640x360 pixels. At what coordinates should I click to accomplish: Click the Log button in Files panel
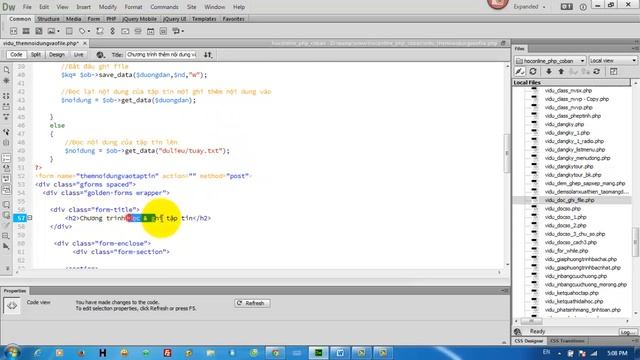pyautogui.click(x=628, y=332)
